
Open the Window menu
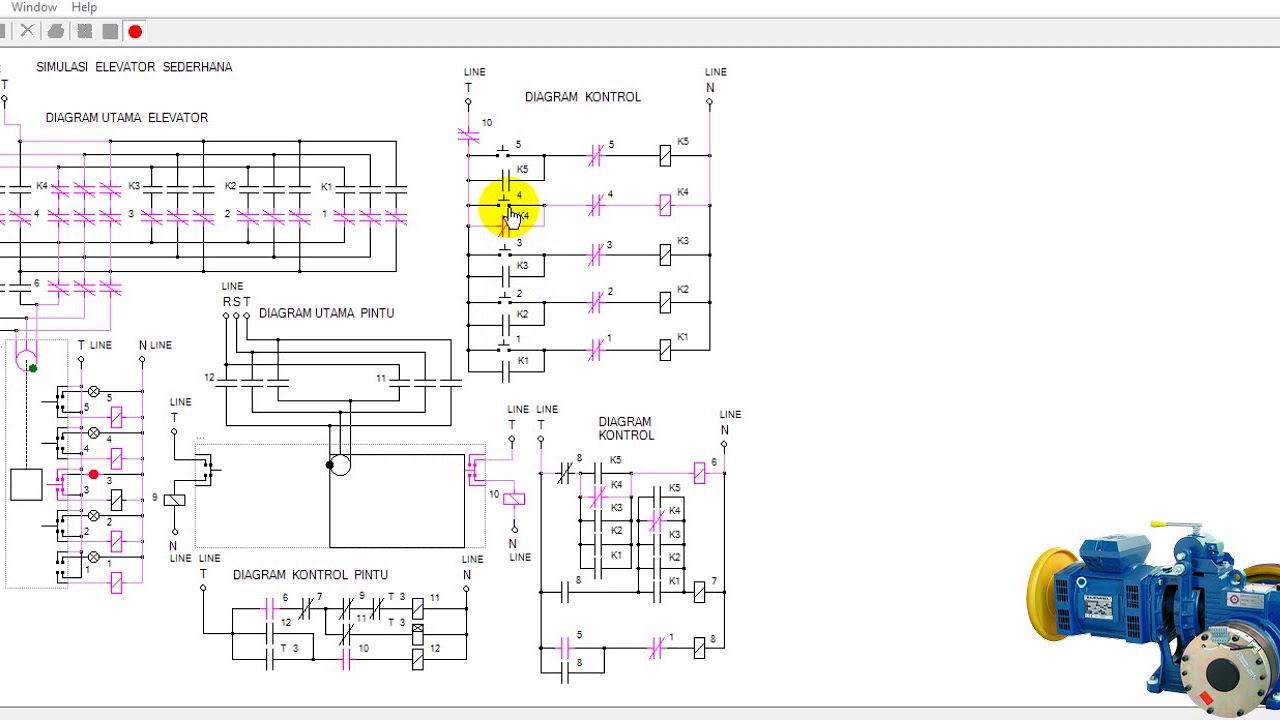34,7
